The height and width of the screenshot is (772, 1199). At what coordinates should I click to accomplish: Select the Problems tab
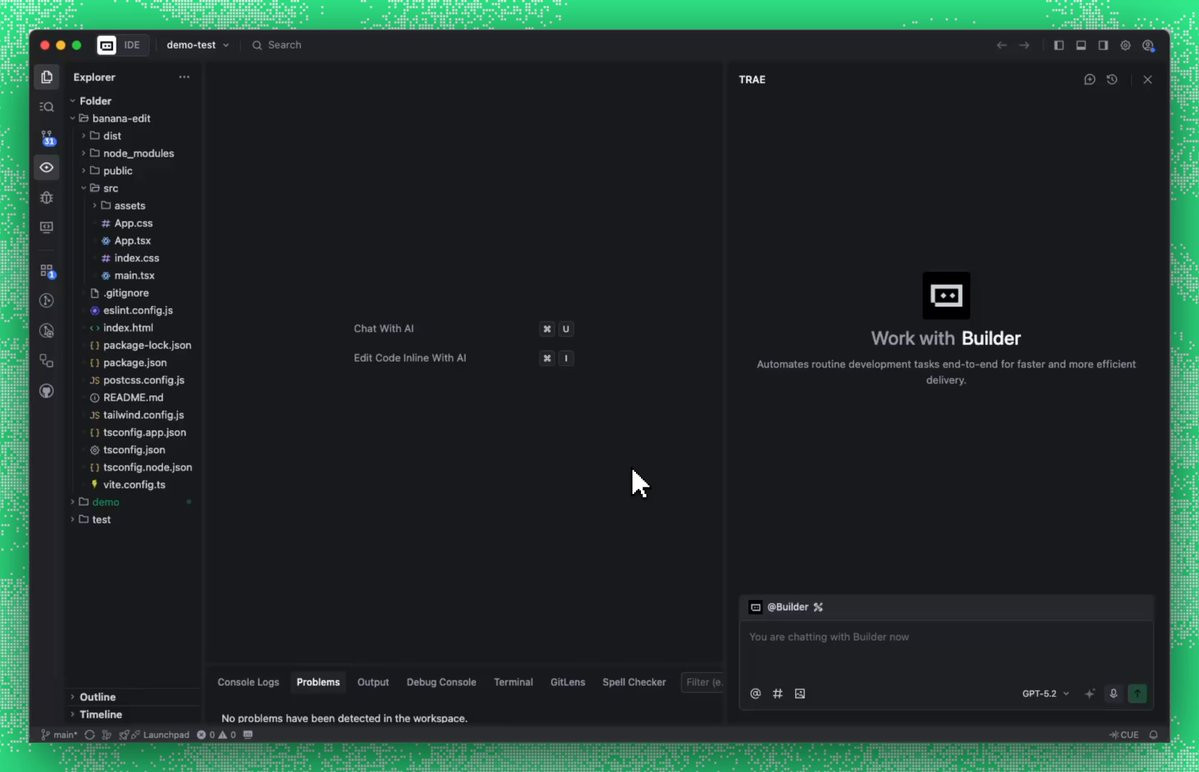point(318,682)
